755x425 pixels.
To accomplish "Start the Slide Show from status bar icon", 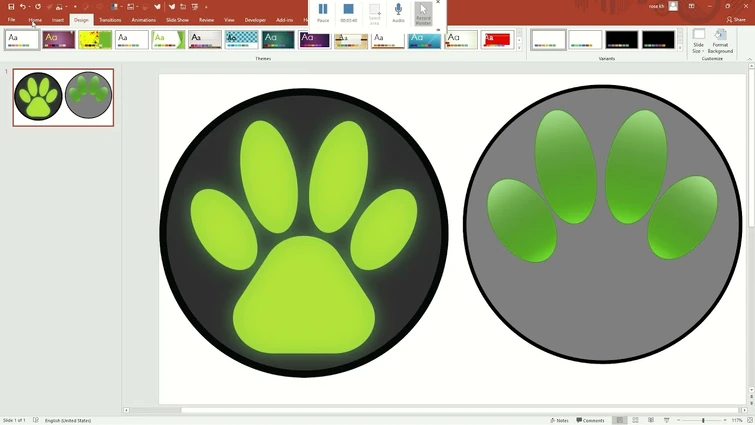I will pyautogui.click(x=666, y=420).
